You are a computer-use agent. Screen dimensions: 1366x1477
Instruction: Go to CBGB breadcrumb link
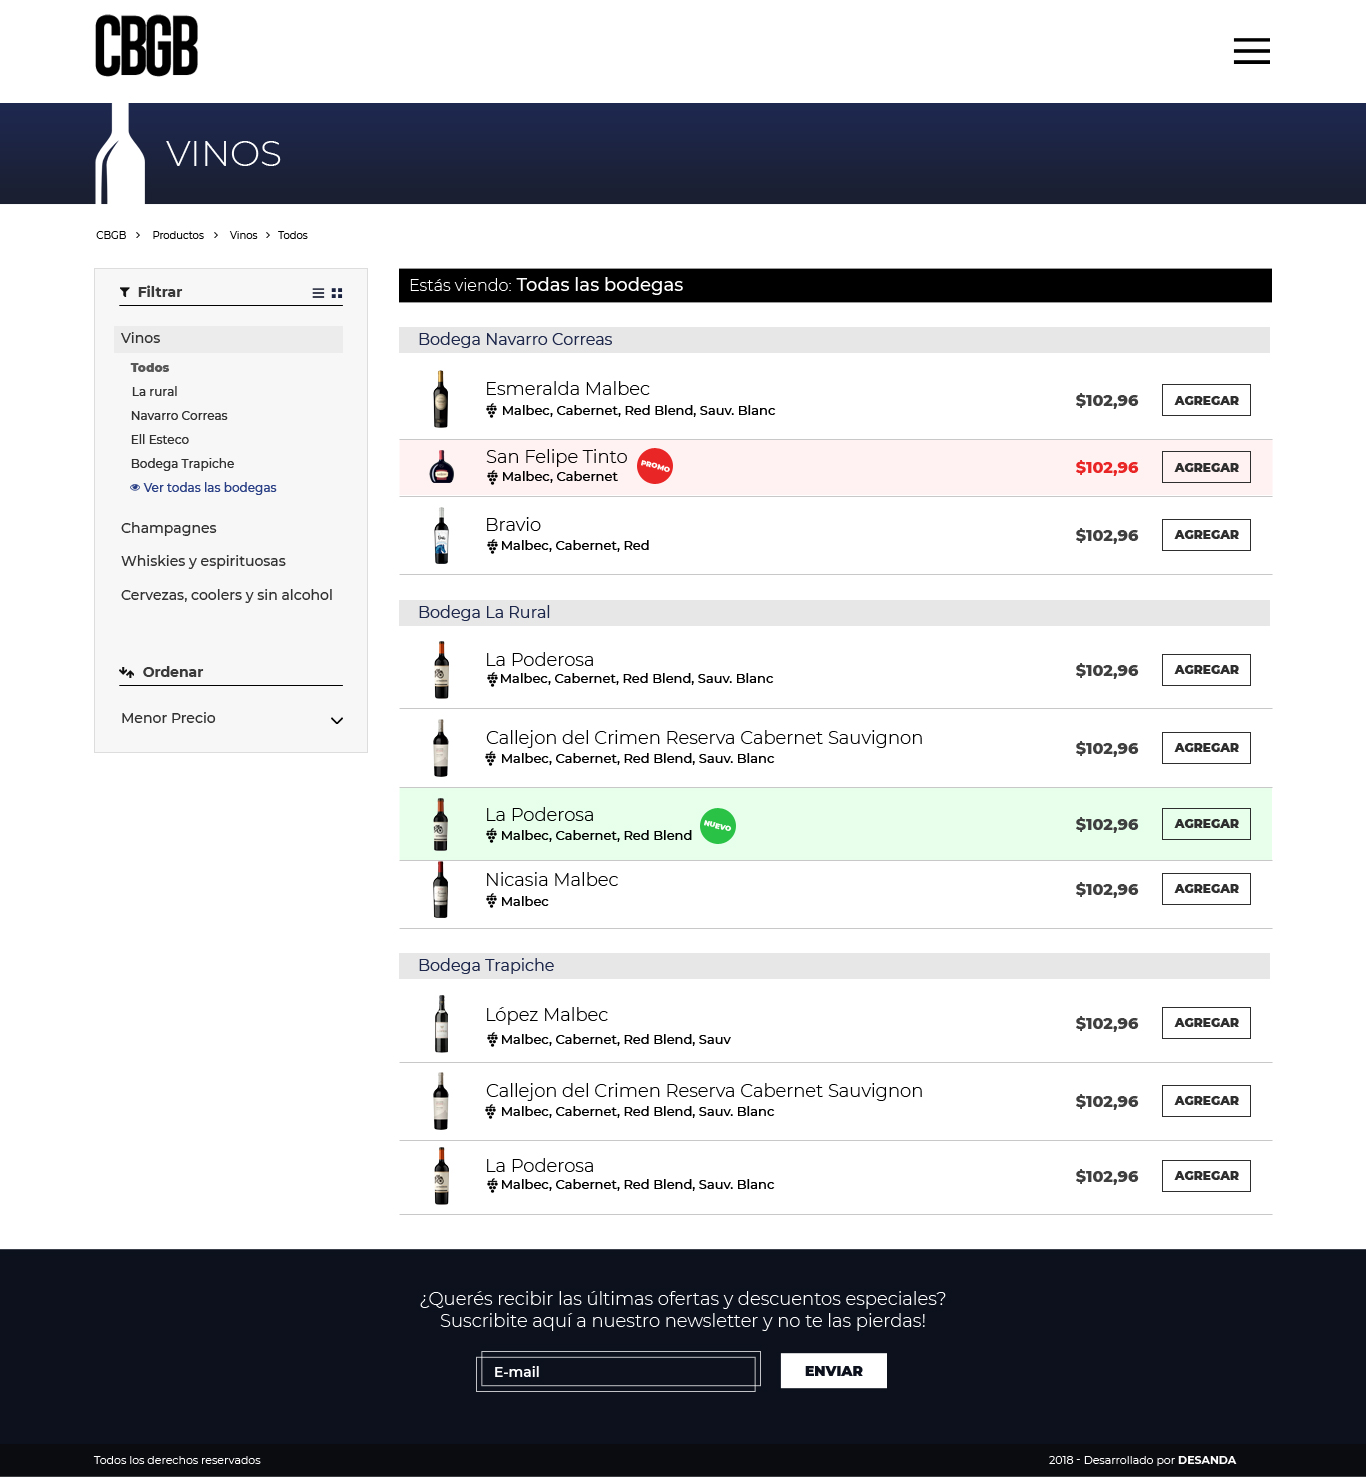pyautogui.click(x=111, y=236)
